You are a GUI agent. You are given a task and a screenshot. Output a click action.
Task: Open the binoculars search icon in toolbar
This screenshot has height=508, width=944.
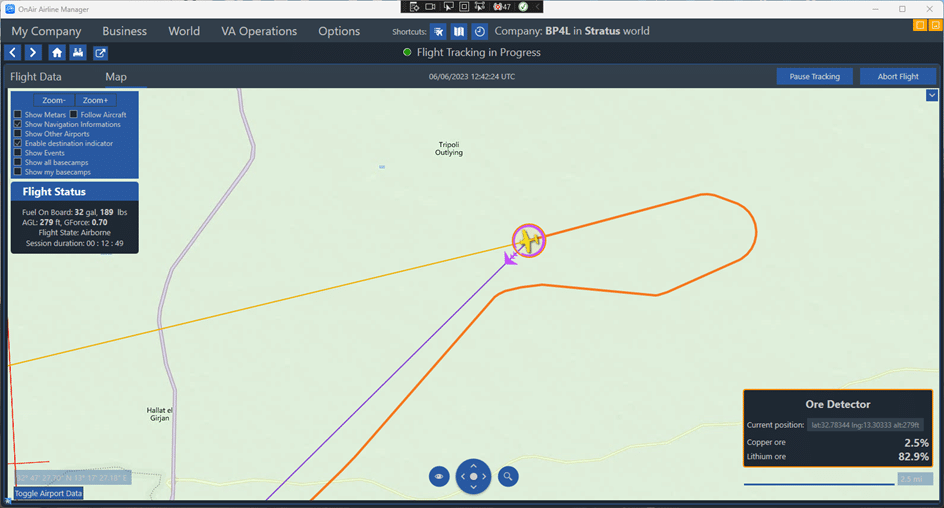pyautogui.click(x=78, y=53)
